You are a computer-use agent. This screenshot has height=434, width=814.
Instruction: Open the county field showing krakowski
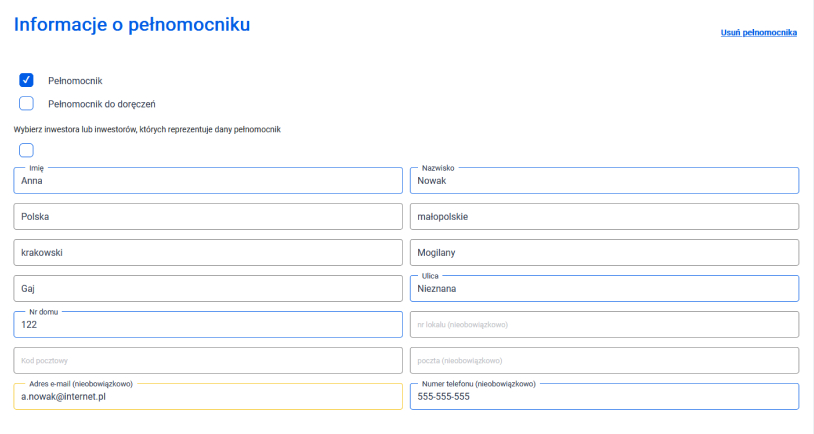(208, 252)
